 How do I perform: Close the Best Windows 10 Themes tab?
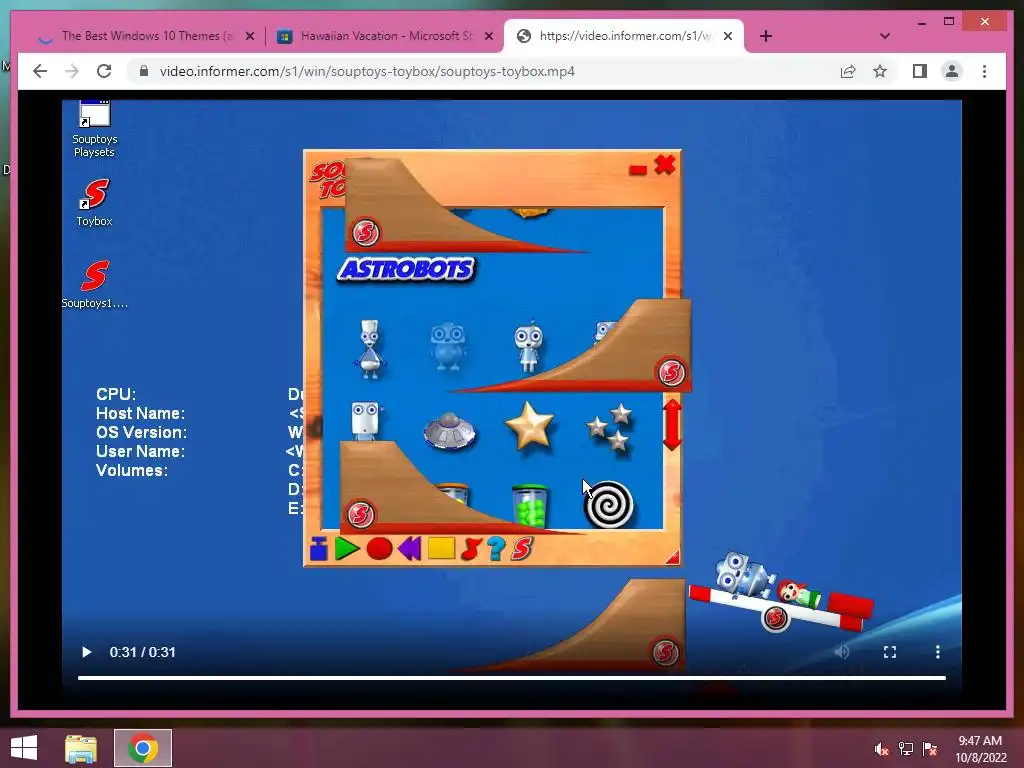249,37
